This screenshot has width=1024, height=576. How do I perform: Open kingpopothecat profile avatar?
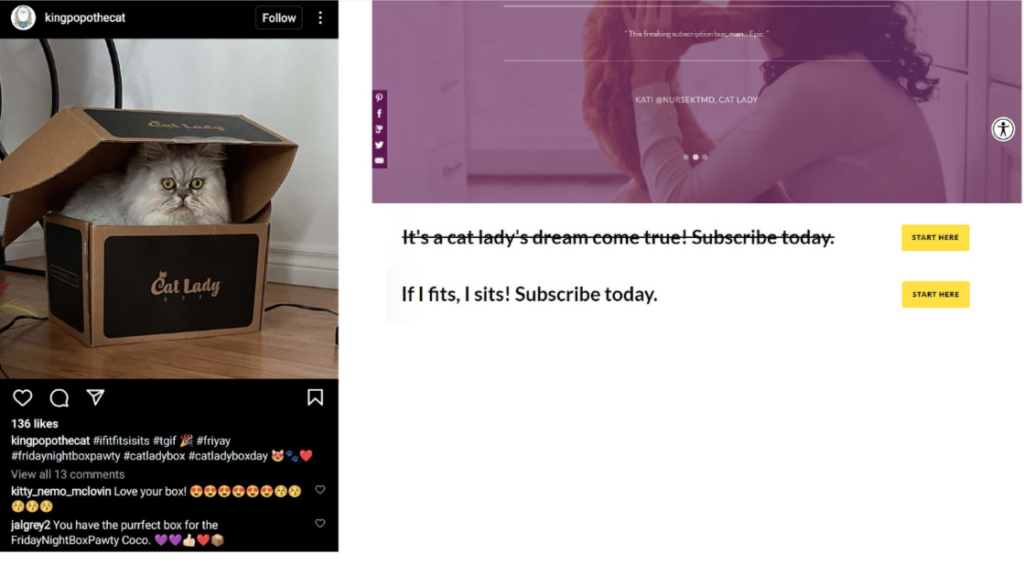[x=23, y=18]
